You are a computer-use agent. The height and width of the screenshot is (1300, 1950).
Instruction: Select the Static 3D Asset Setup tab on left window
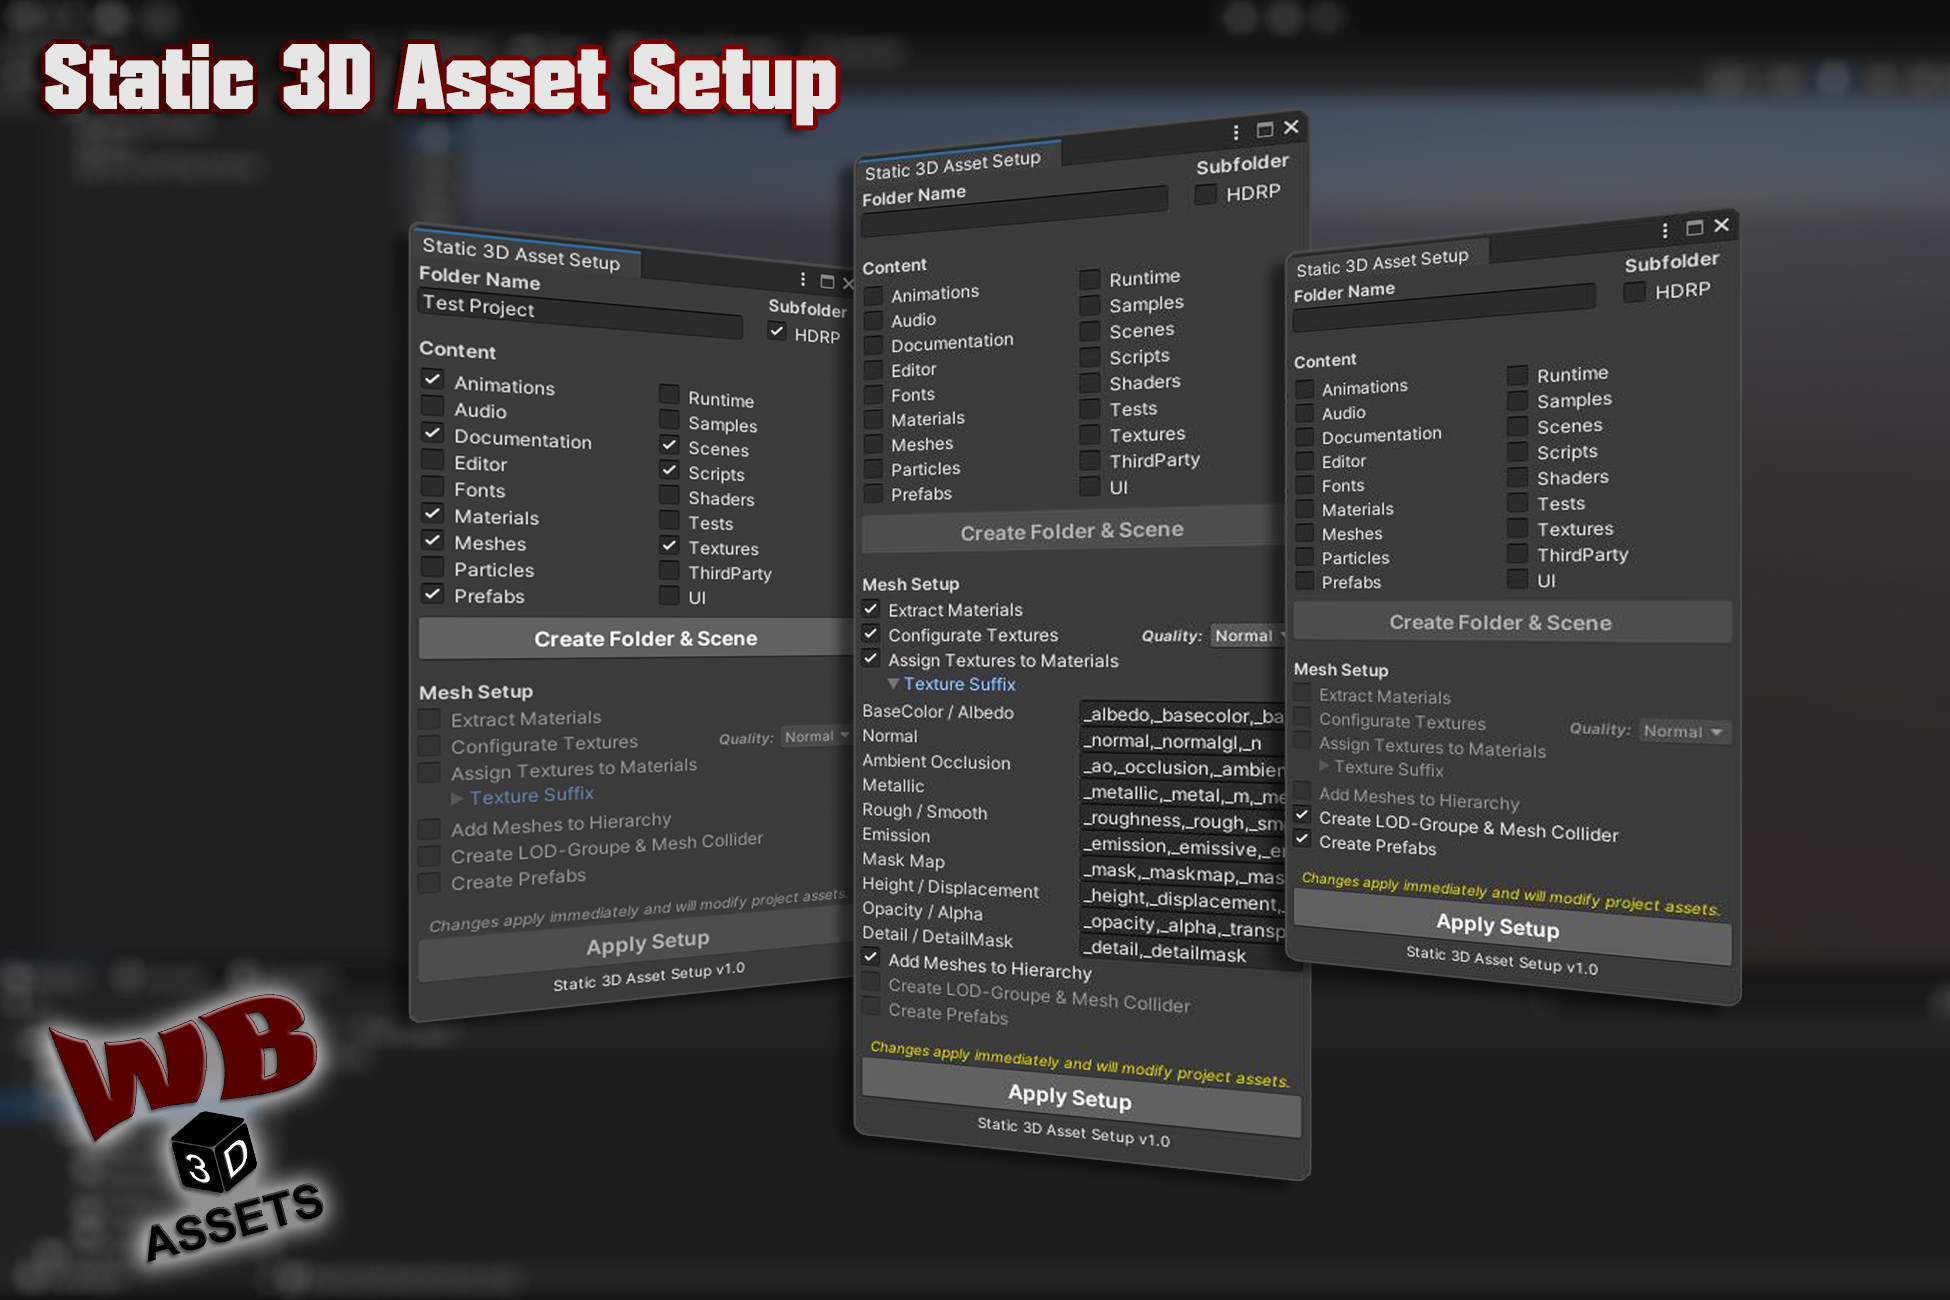pos(520,257)
